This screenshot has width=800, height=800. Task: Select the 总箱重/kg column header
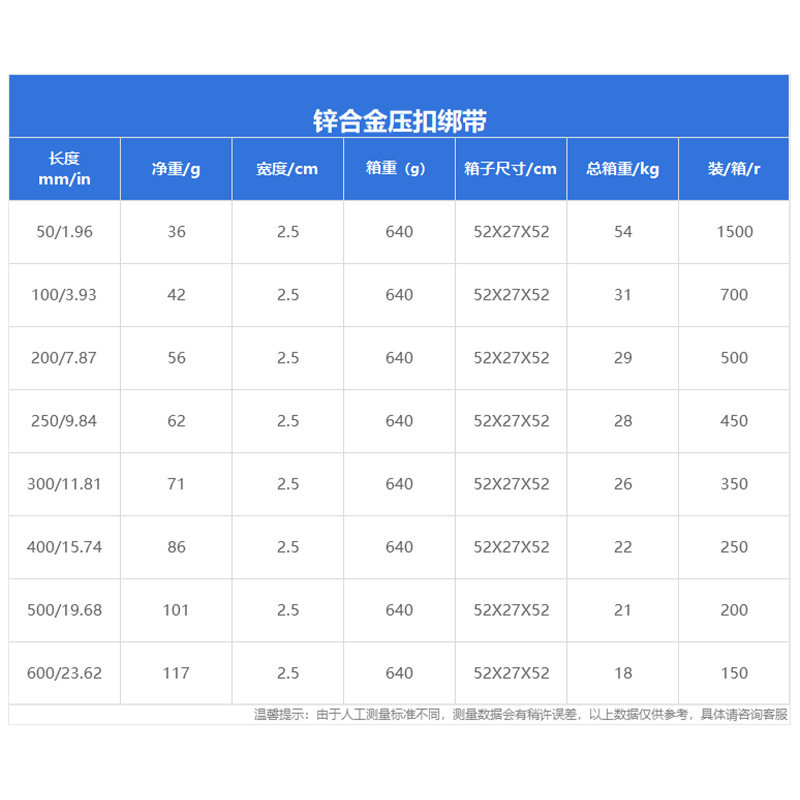click(x=622, y=169)
